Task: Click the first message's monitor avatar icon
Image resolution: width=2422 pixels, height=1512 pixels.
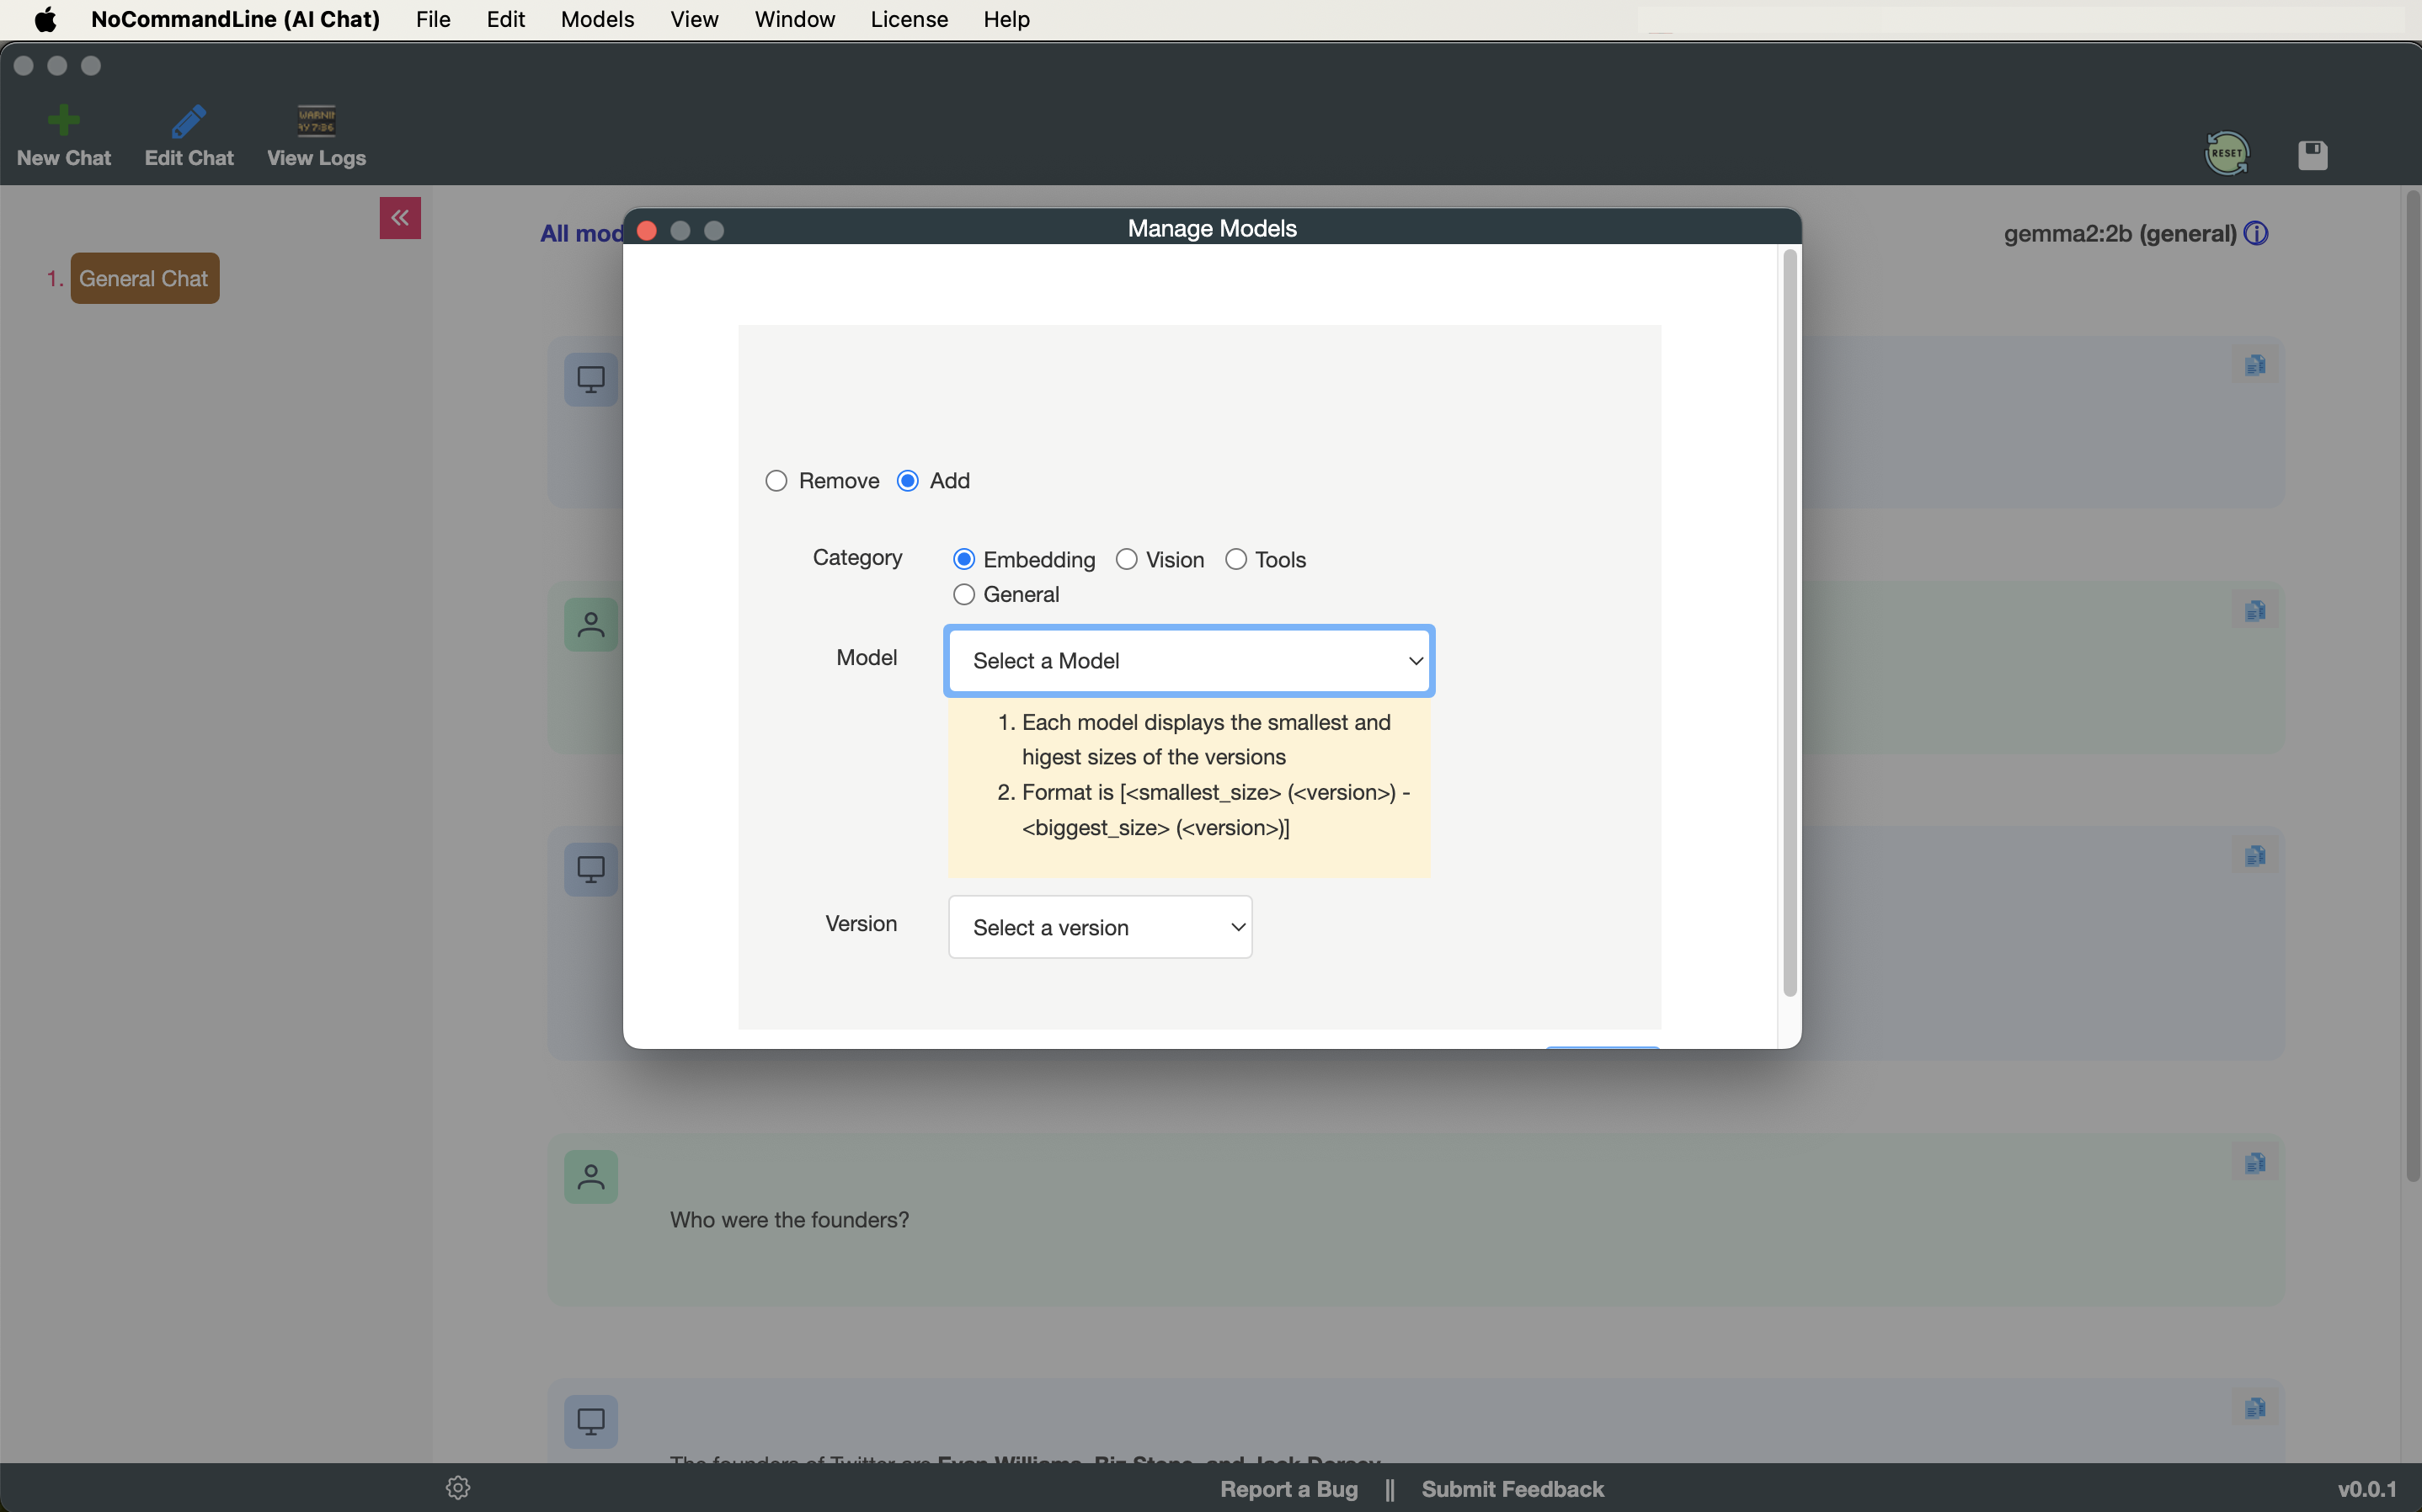Action: 591,380
